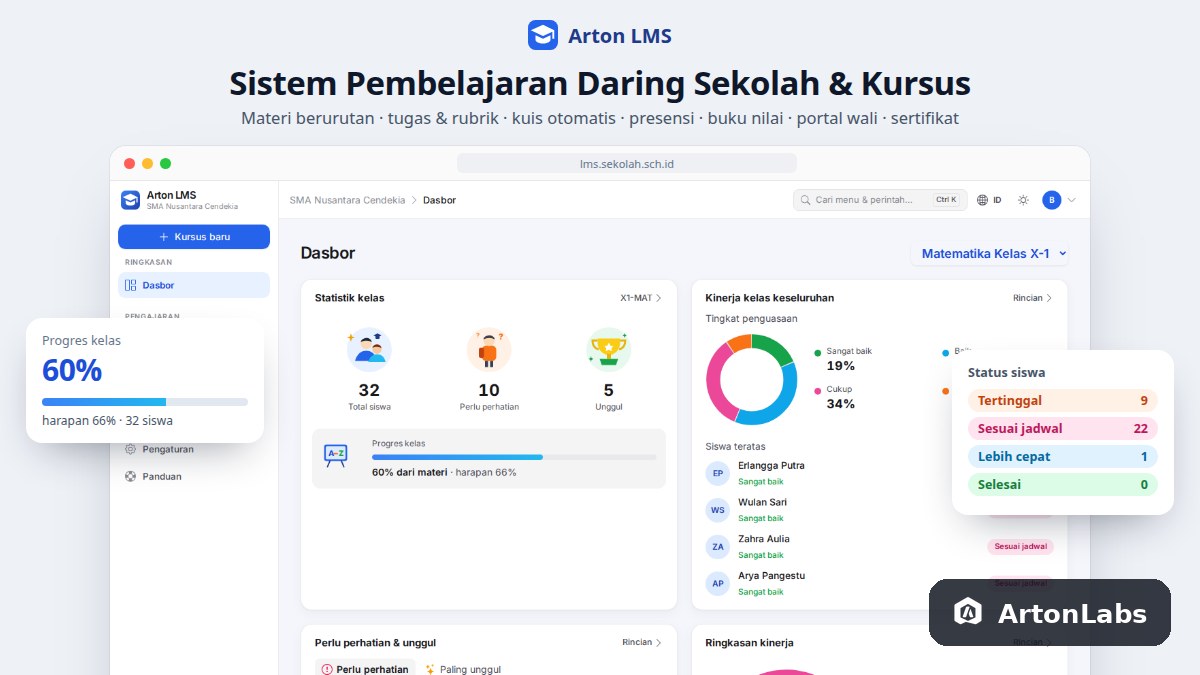Open student Zahra Aulia
This screenshot has width=1200, height=675.
click(764, 539)
